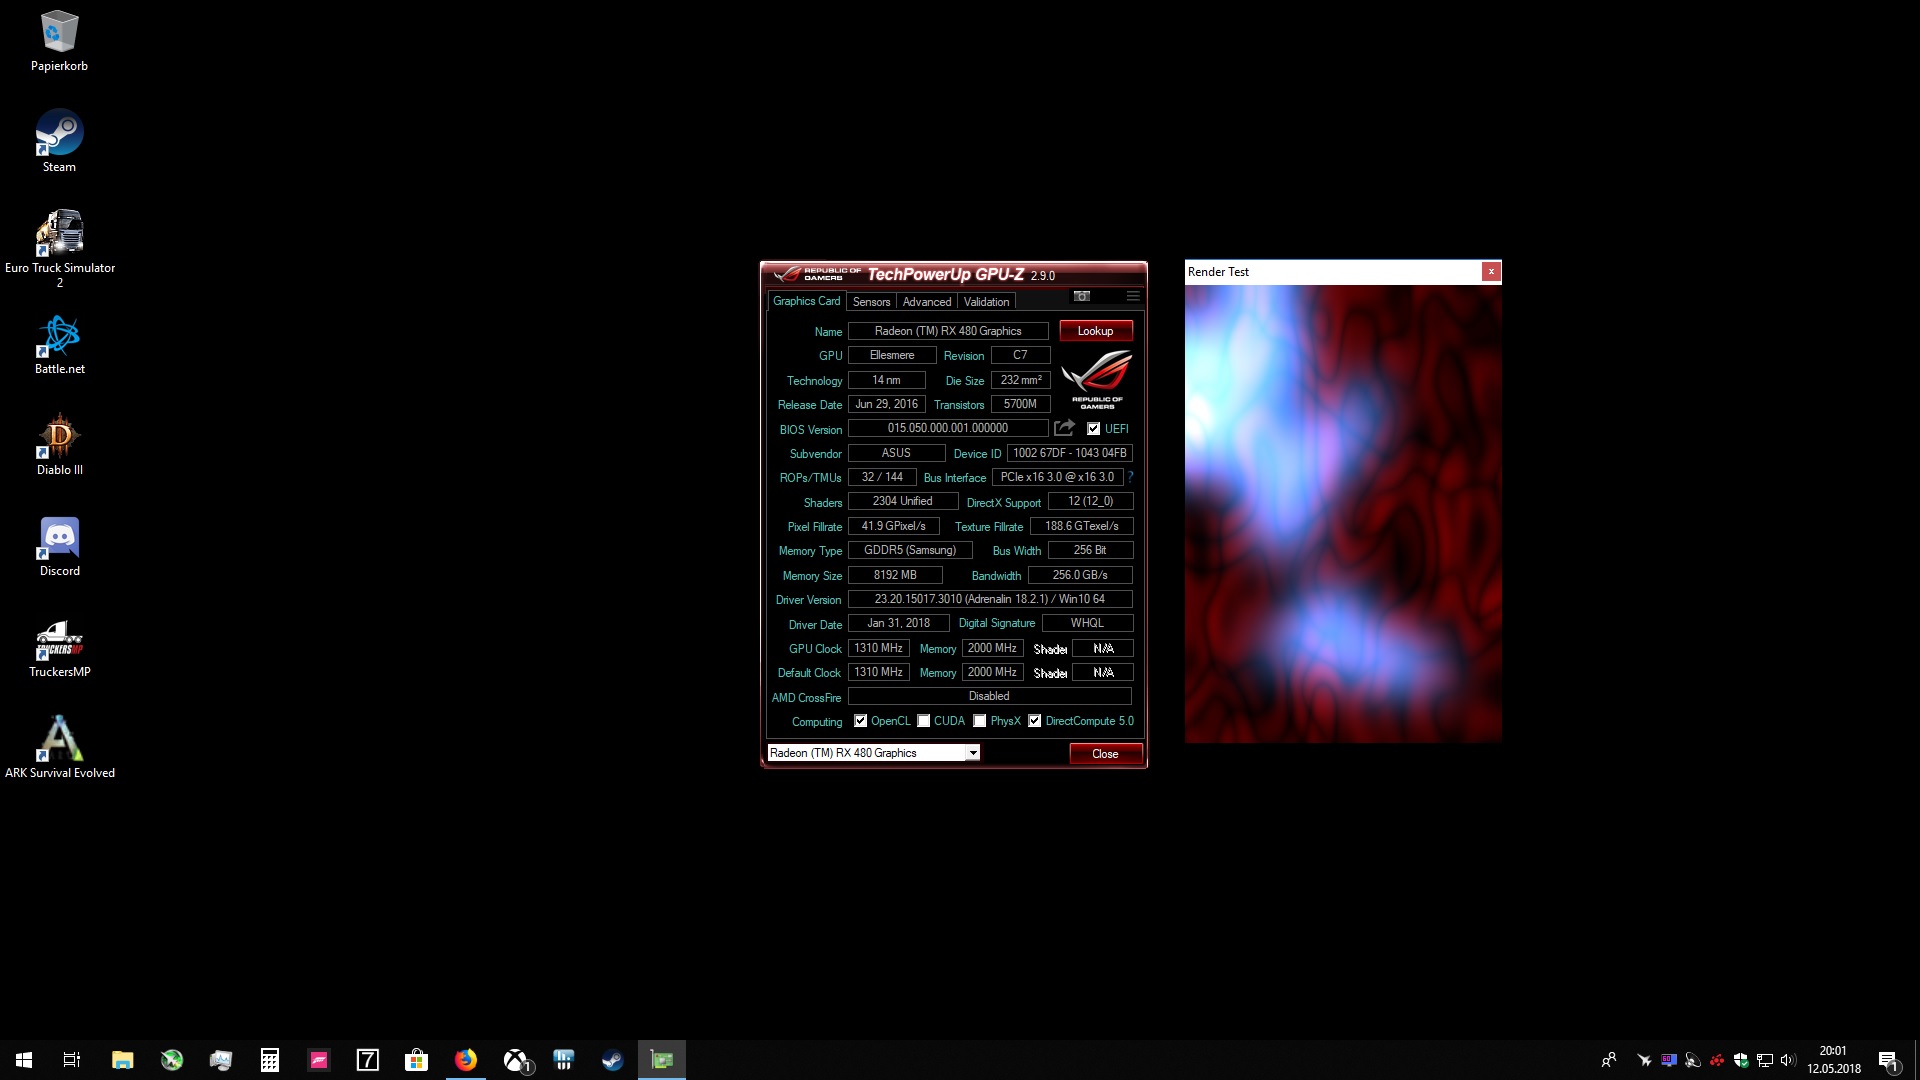Click the BIOS export share icon
The image size is (1920, 1080).
pyautogui.click(x=1064, y=428)
